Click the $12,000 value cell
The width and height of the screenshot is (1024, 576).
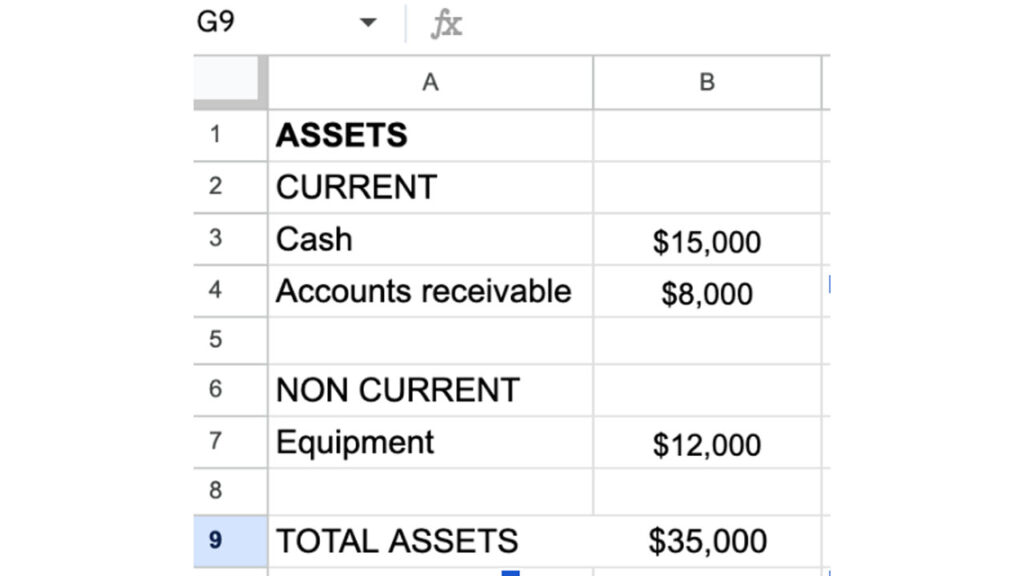pyautogui.click(x=707, y=441)
